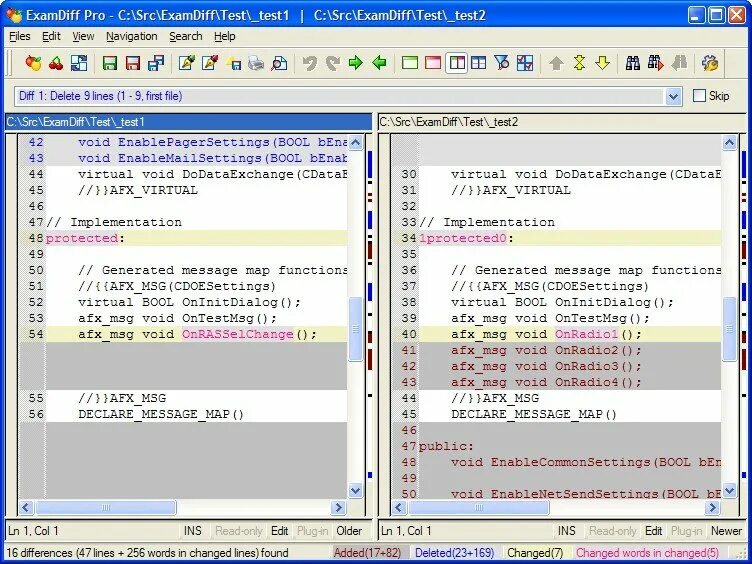This screenshot has width=752, height=564.
Task: Click right pane header _test2 path
Action: click(x=562, y=122)
